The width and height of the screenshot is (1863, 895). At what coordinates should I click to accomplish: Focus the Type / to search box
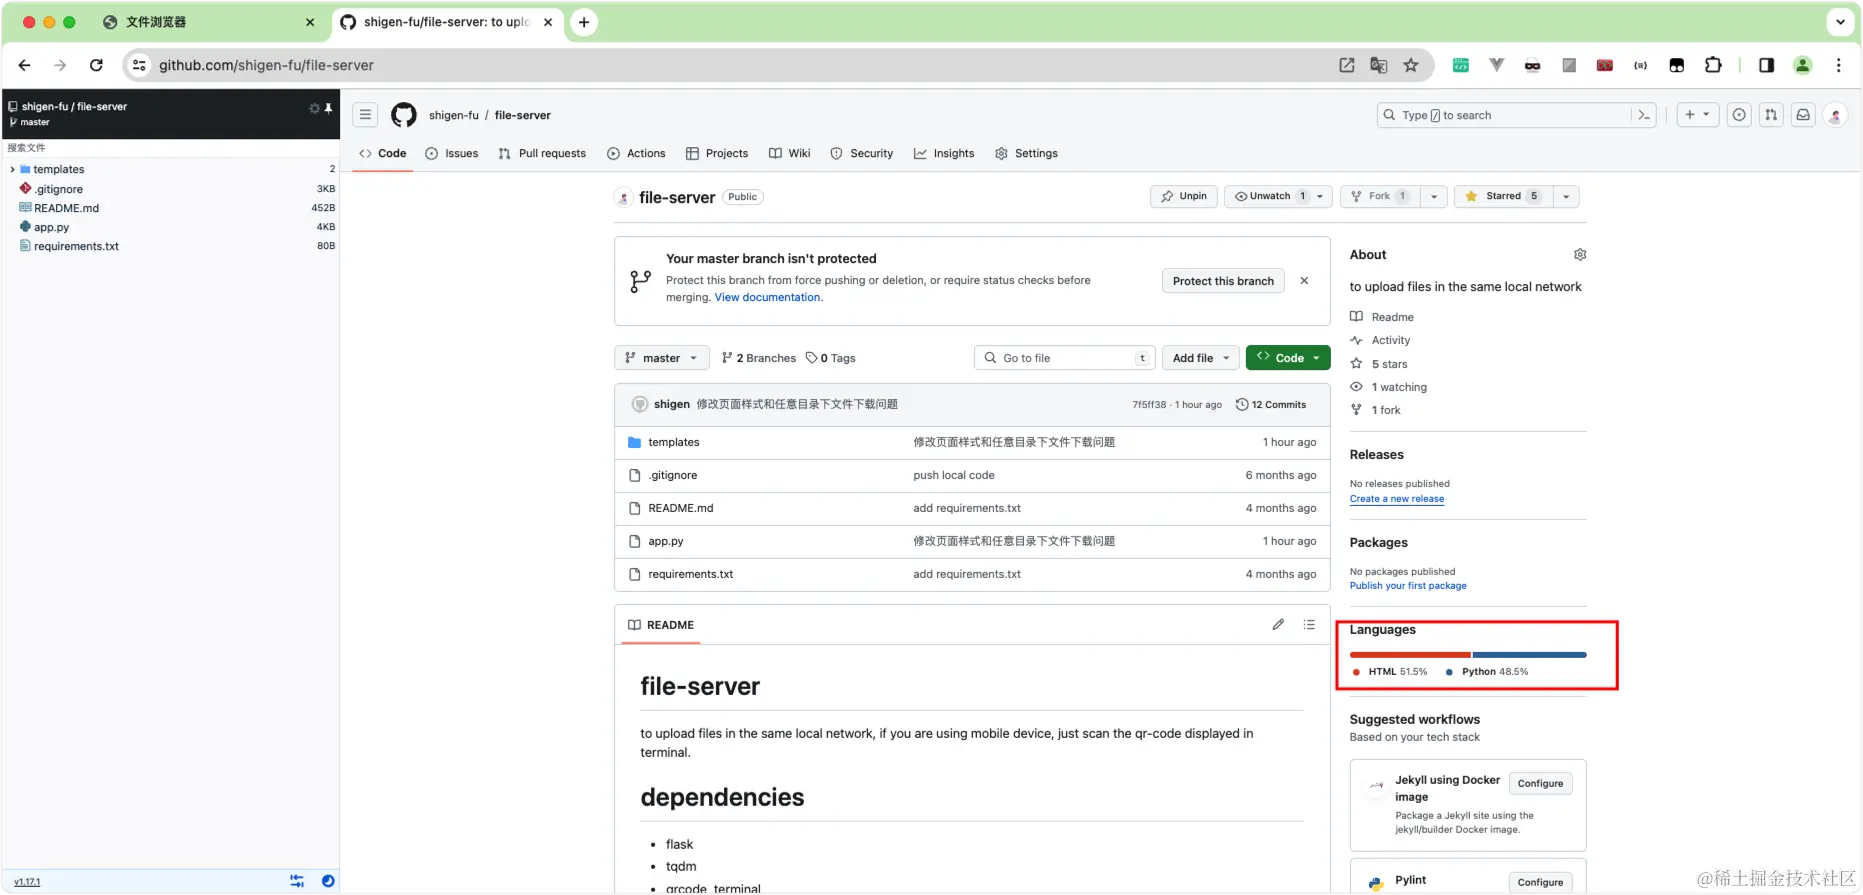tap(1517, 115)
